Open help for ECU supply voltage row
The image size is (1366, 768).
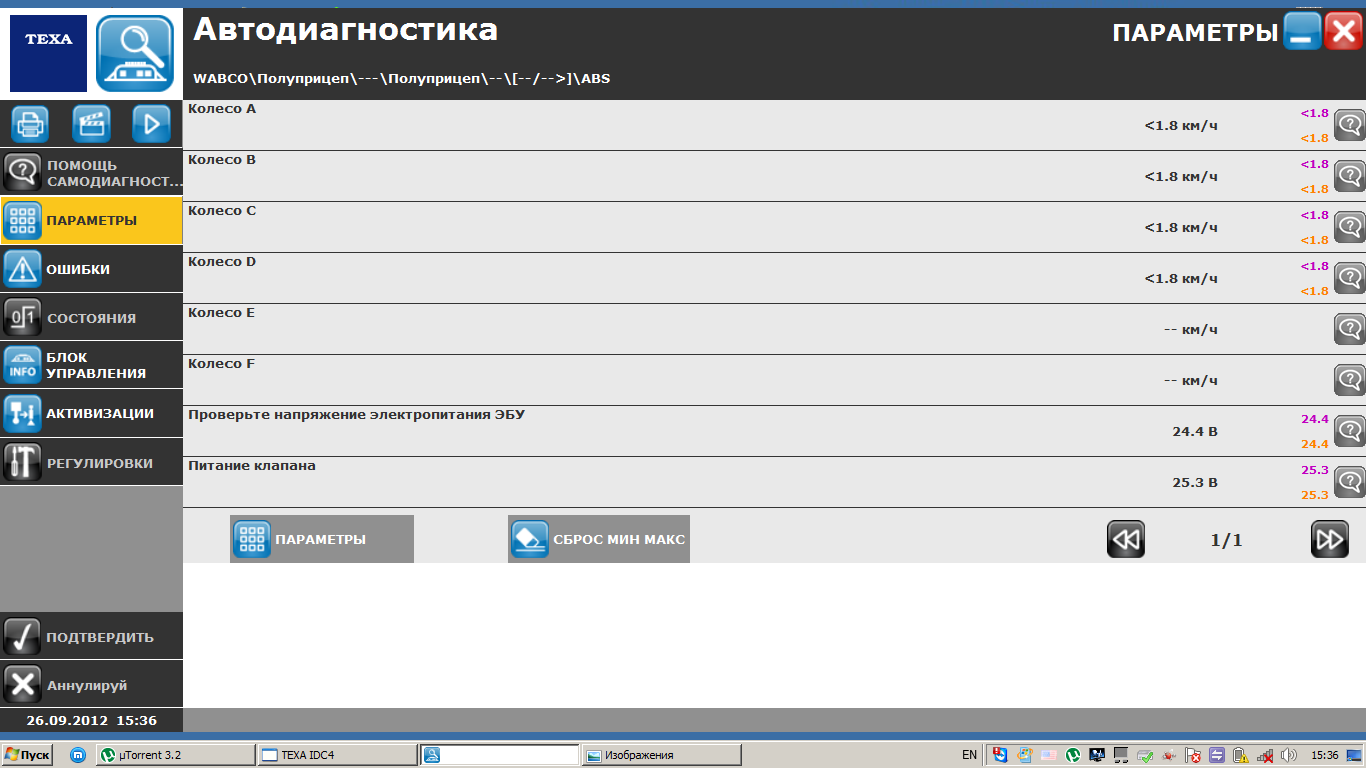pos(1349,431)
